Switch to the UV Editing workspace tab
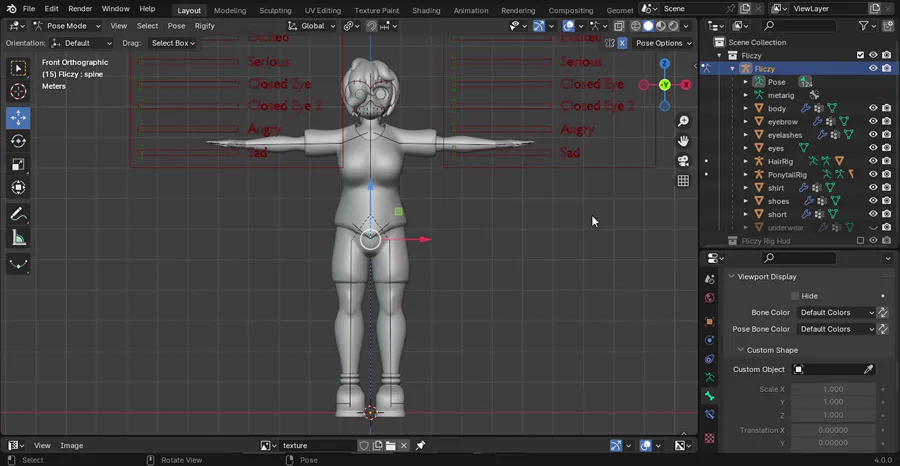The image size is (900, 466). pos(323,10)
